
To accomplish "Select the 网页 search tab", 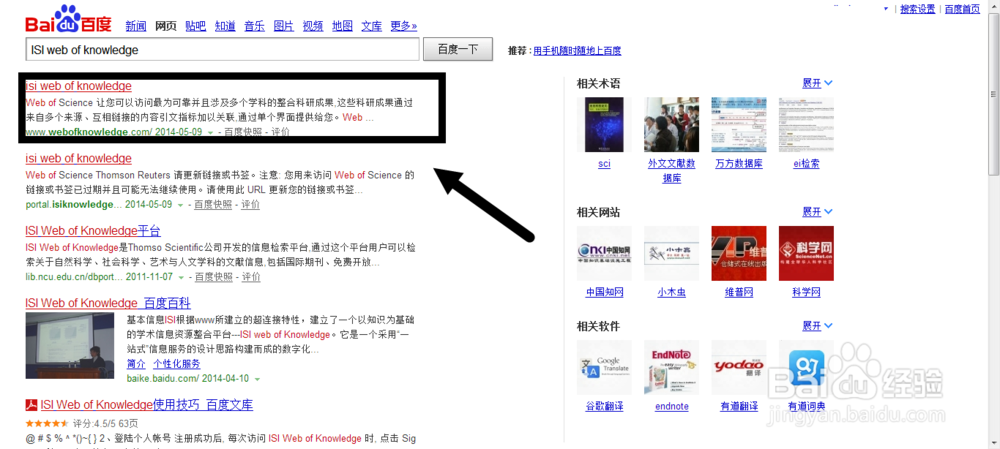I will click(166, 26).
